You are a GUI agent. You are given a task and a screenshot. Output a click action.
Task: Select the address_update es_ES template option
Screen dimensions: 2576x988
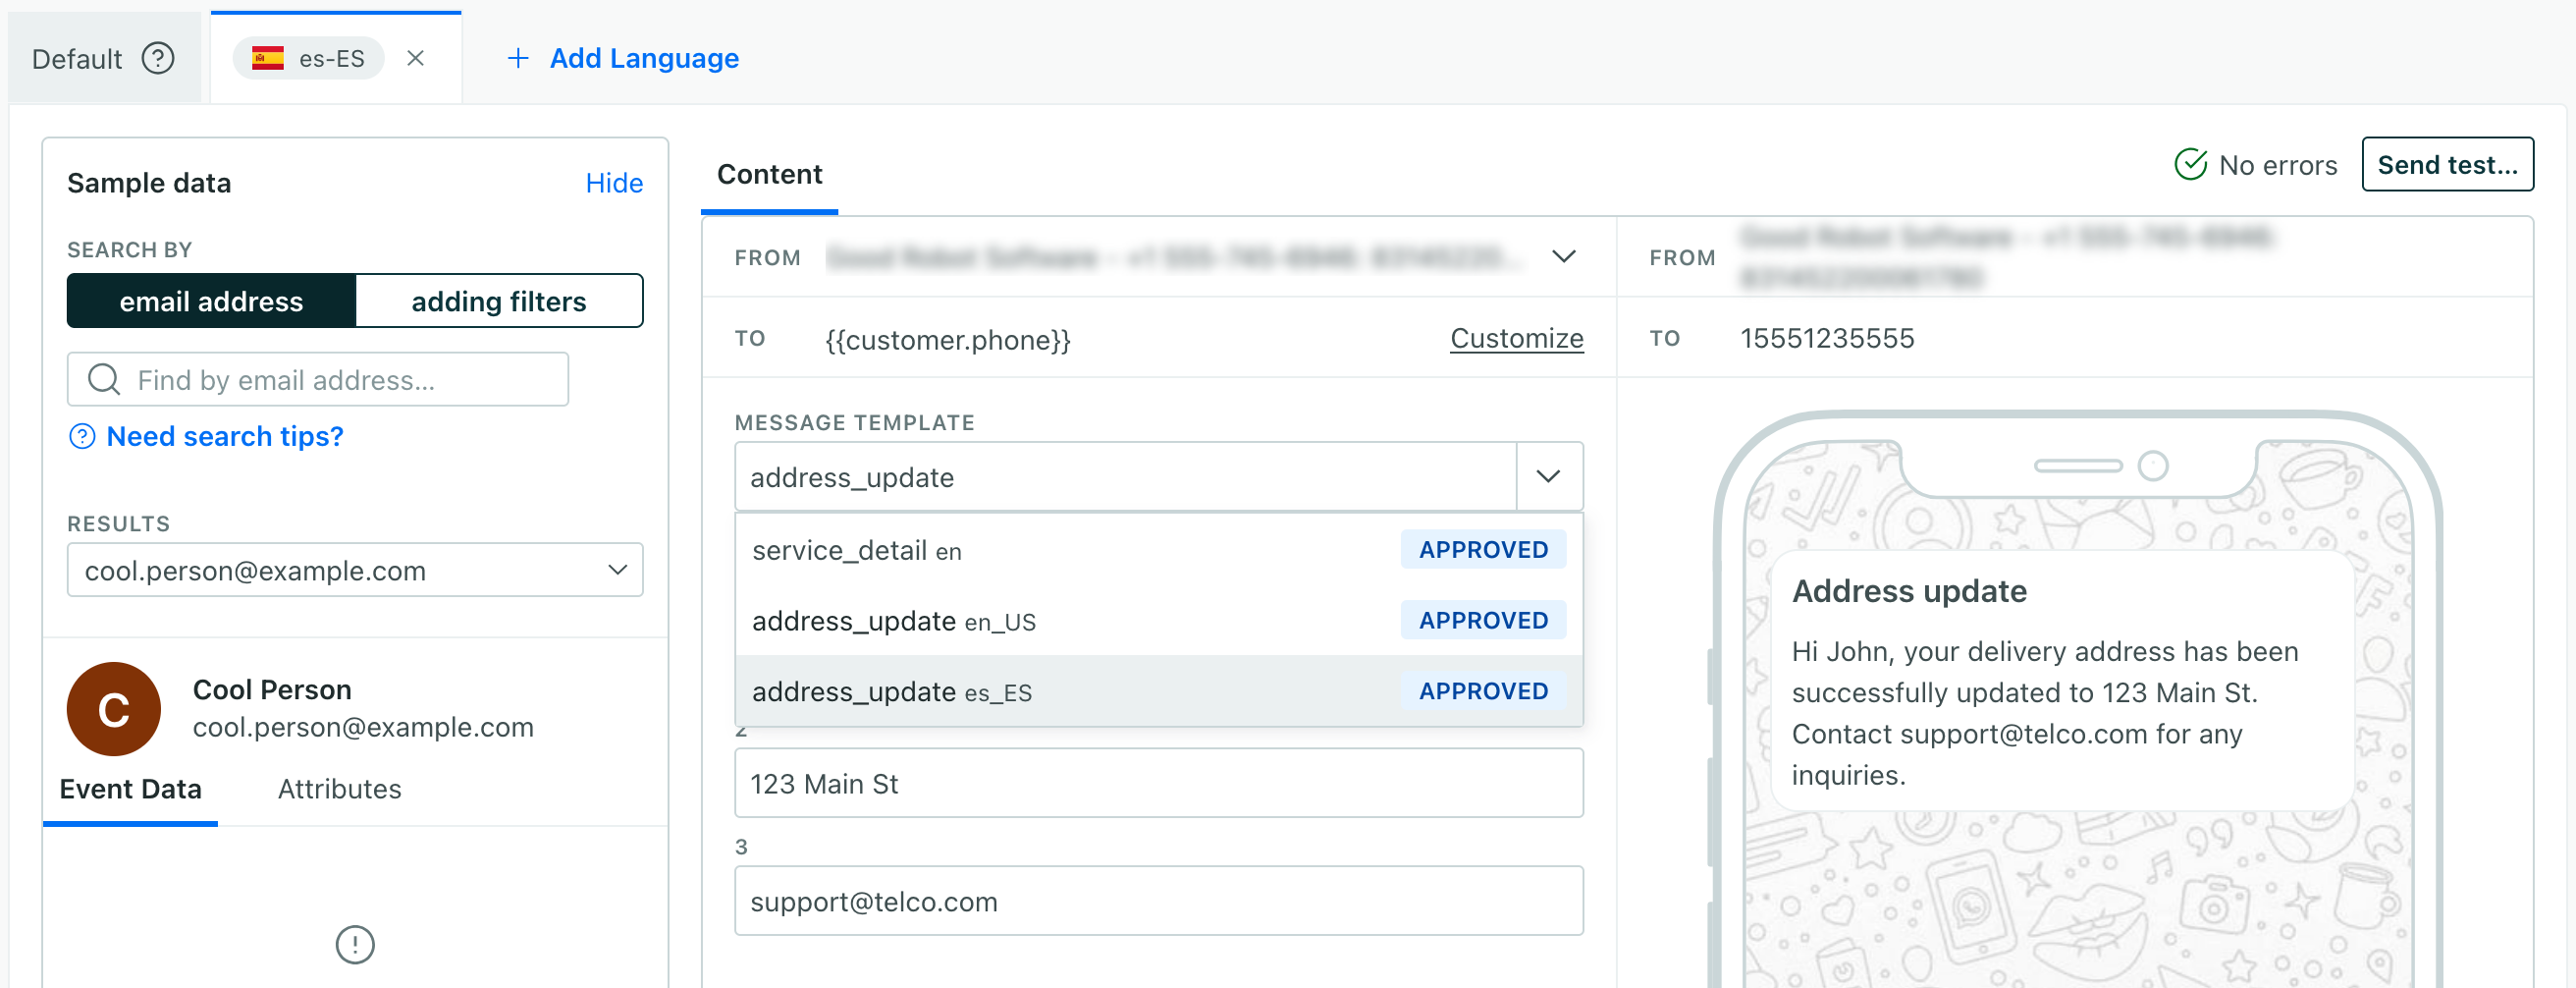[891, 691]
